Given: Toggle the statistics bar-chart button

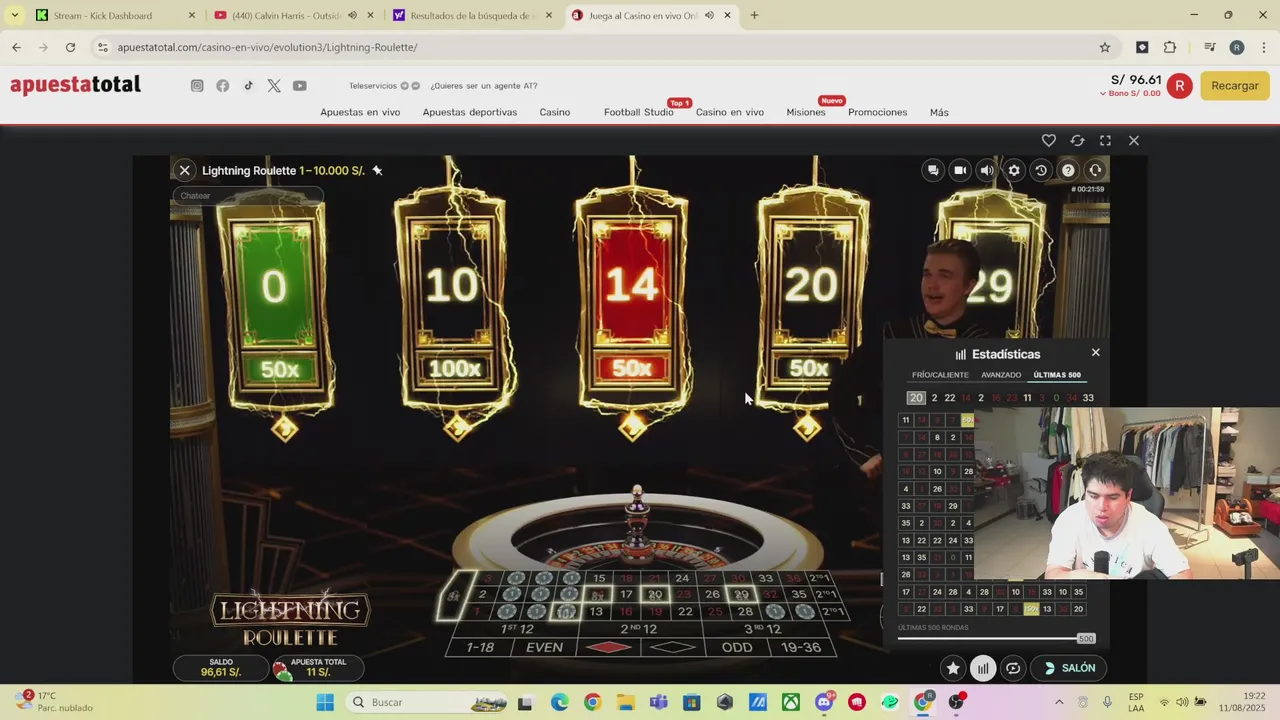Looking at the screenshot, I should point(983,668).
